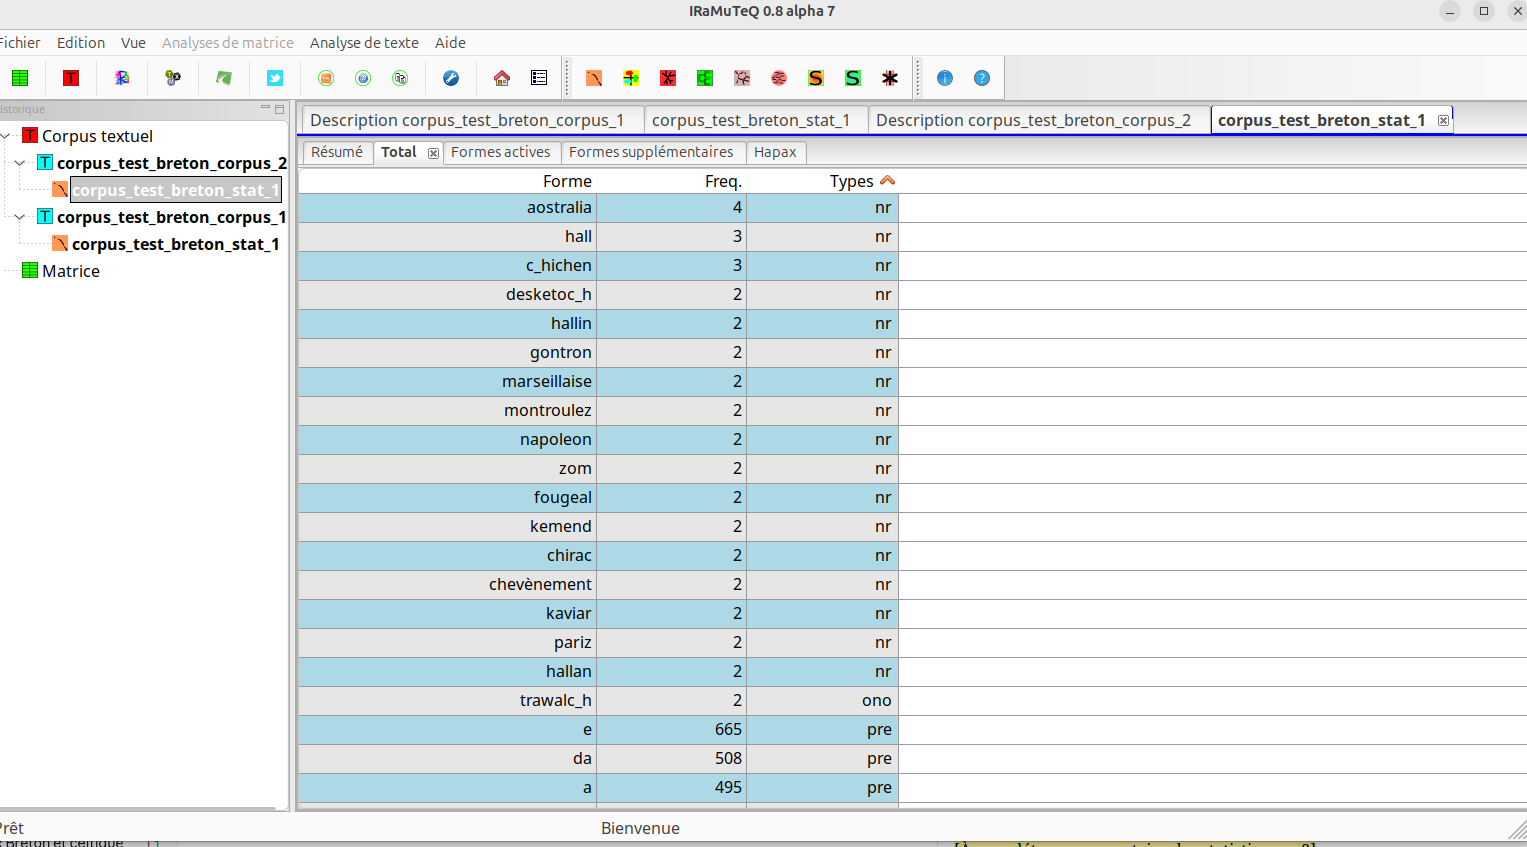Screen dimensions: 1527x847
Task: Click the blue info circle icon
Action: 945,78
